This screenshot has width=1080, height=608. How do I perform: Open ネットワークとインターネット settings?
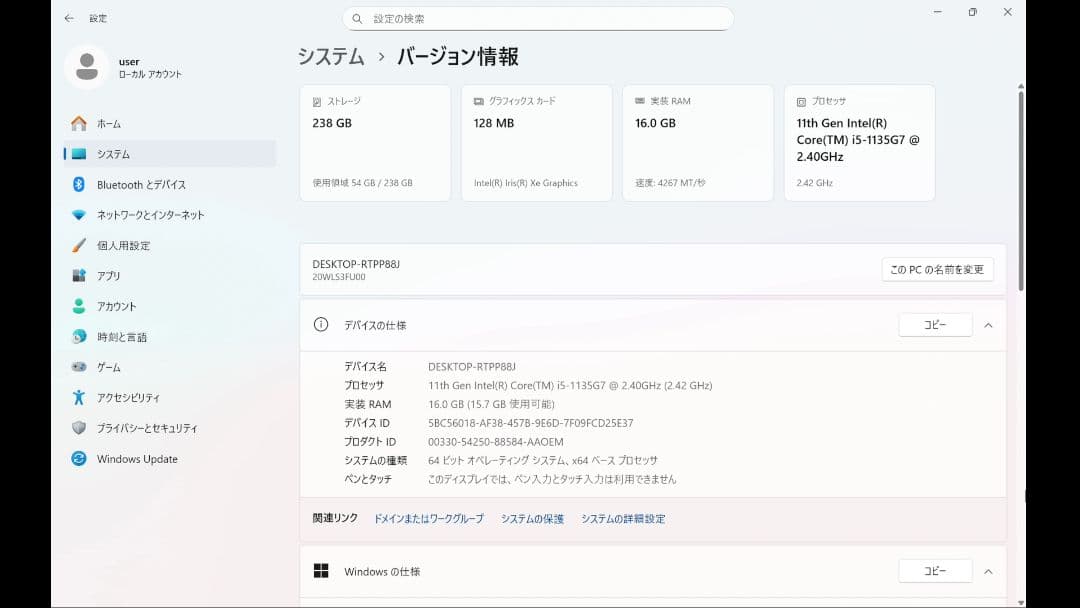tap(170, 215)
